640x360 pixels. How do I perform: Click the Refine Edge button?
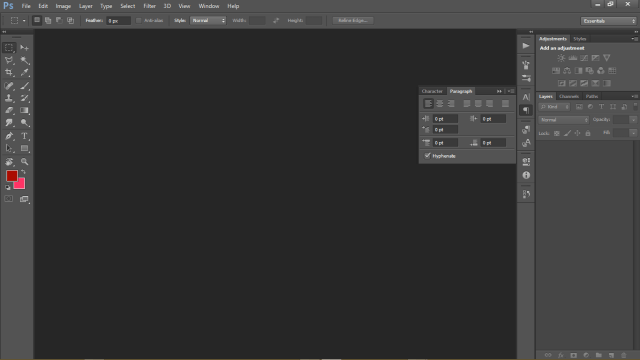coord(353,20)
